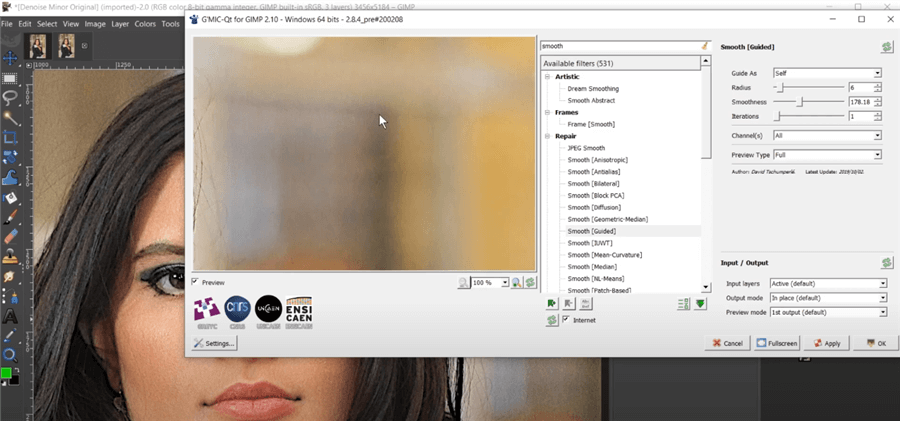
Task: Click the zoom in preview icon
Action: click(x=517, y=283)
